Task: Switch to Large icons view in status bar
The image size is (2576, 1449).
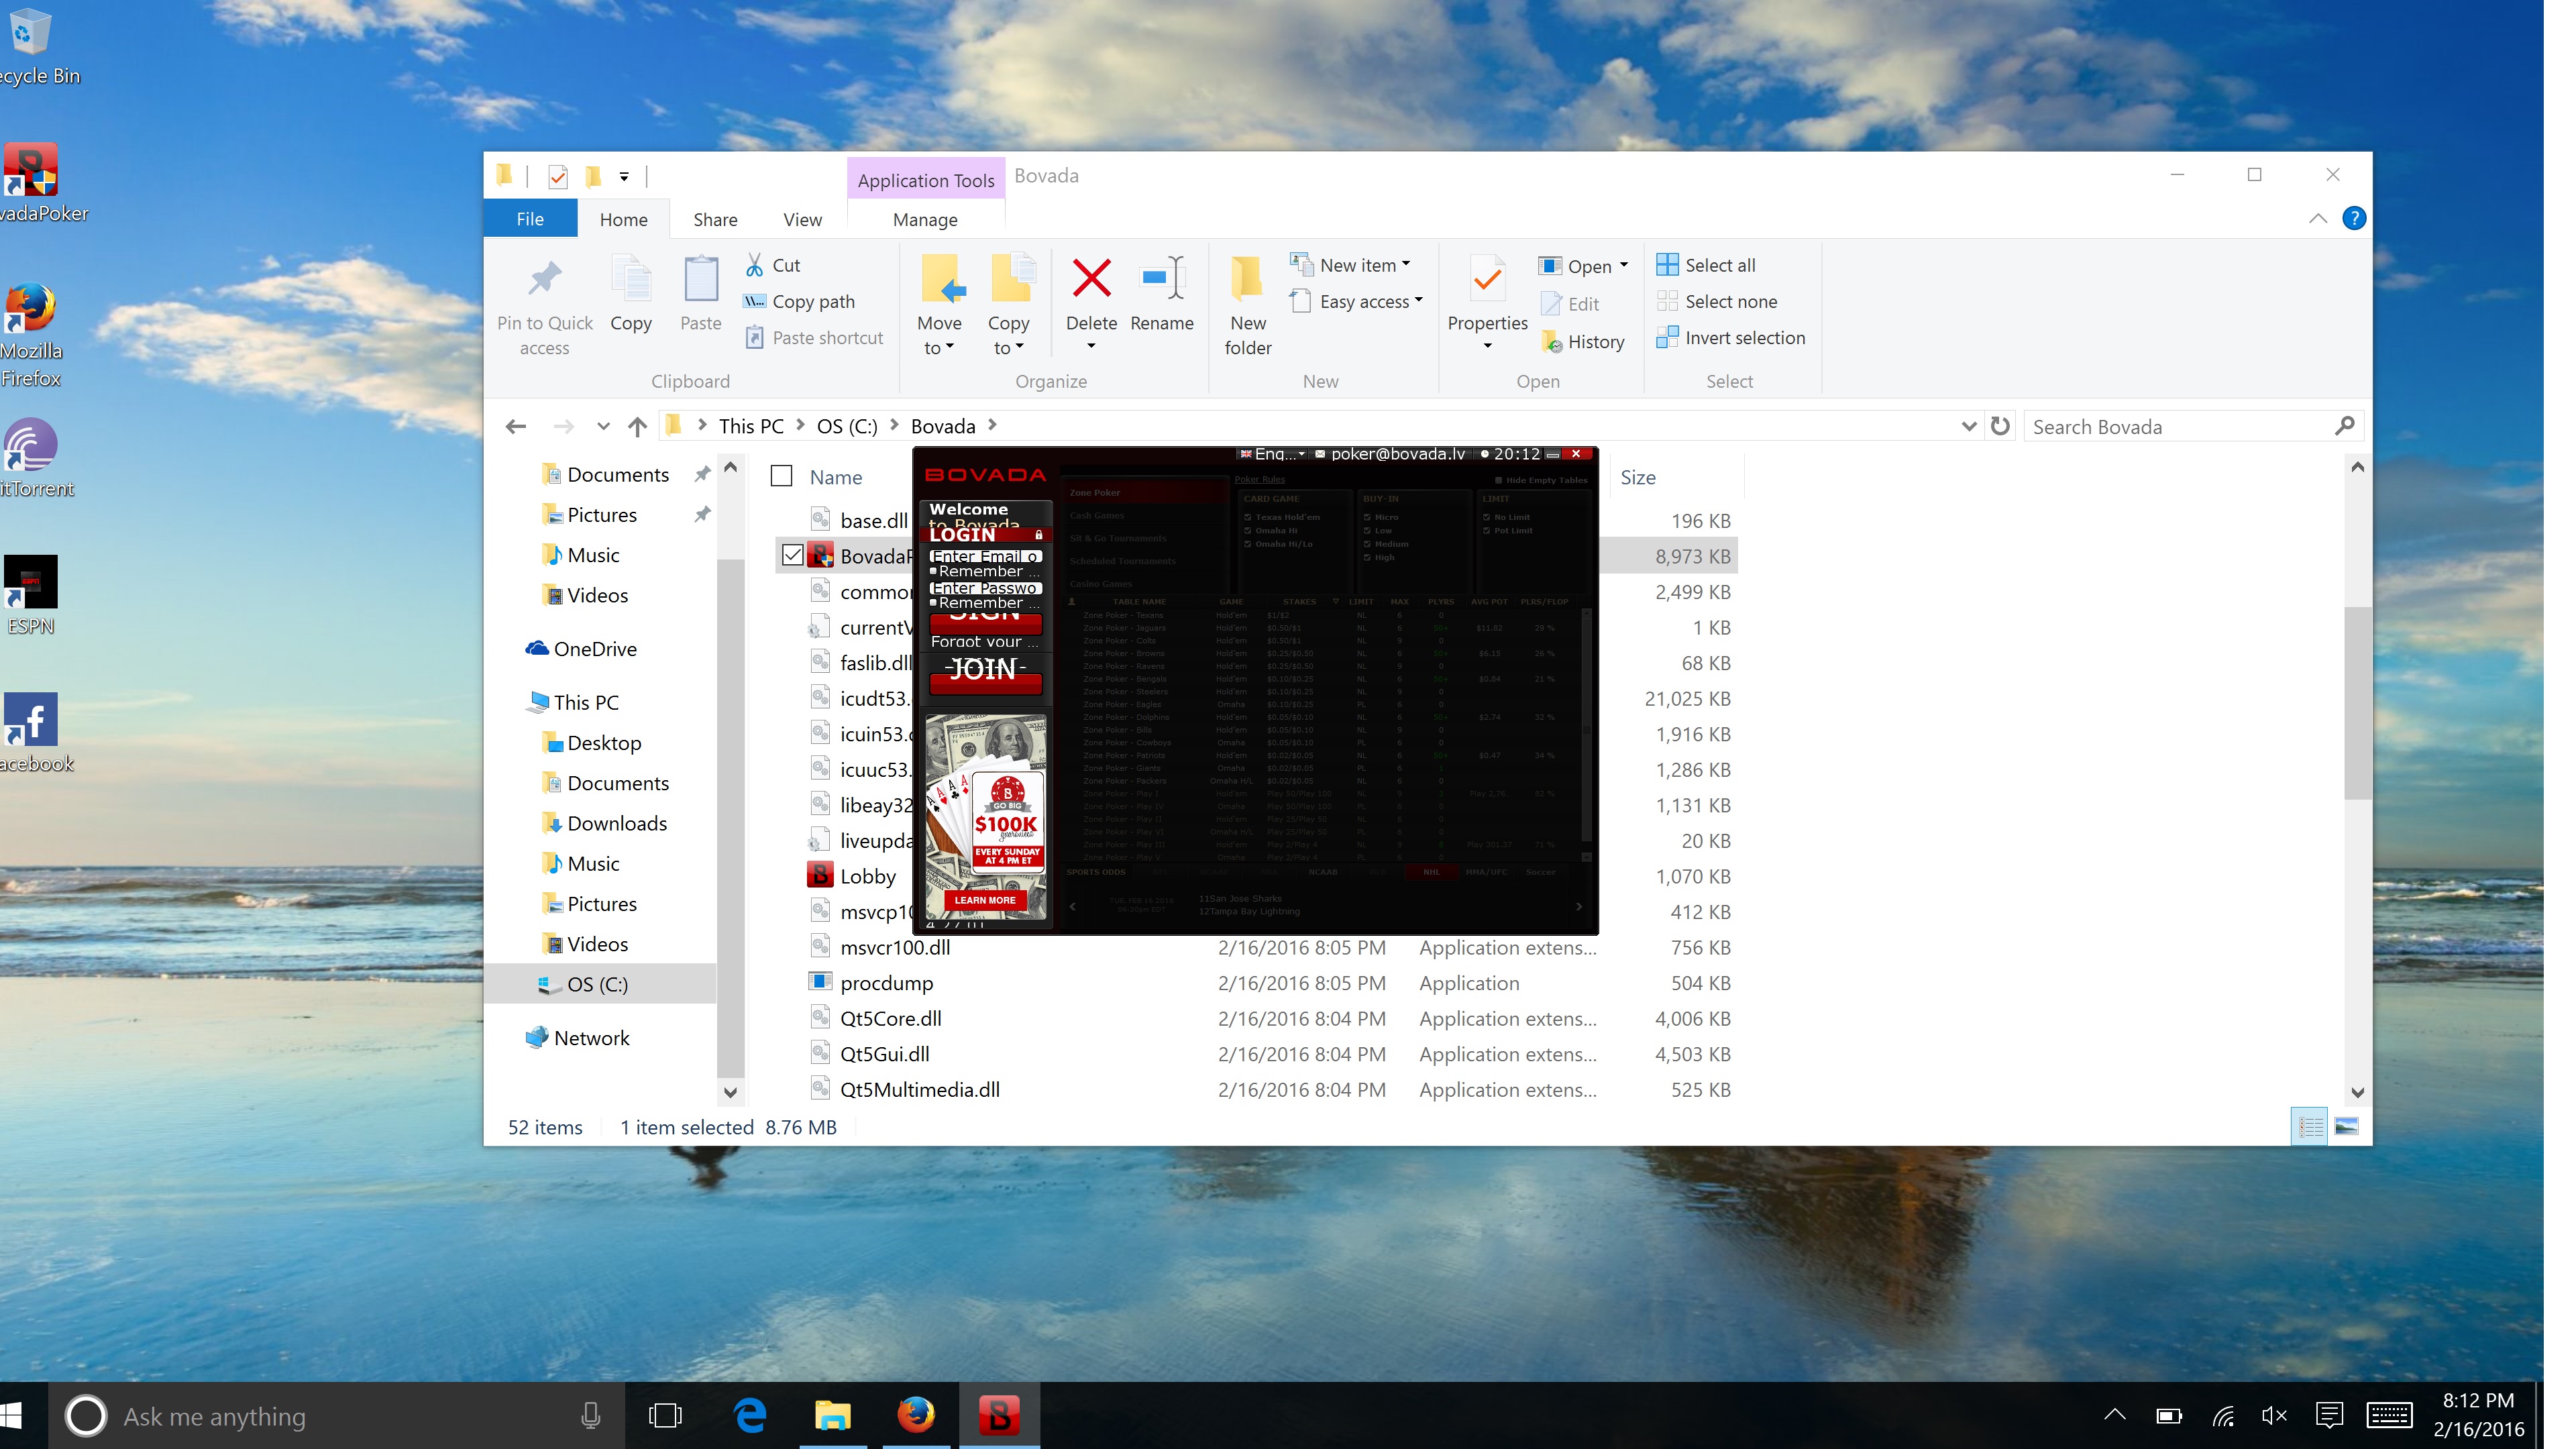Action: (x=2346, y=1127)
